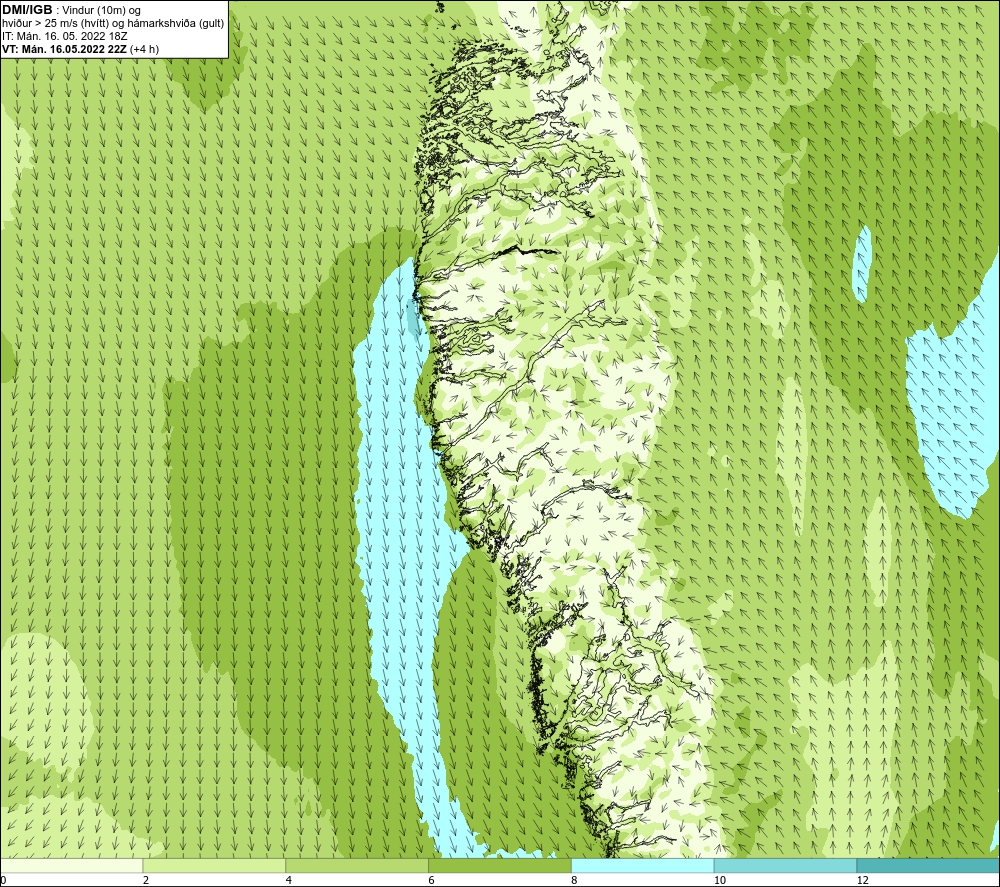The height and width of the screenshot is (887, 1000).
Task: Click the scale label "10"
Action: (720, 881)
